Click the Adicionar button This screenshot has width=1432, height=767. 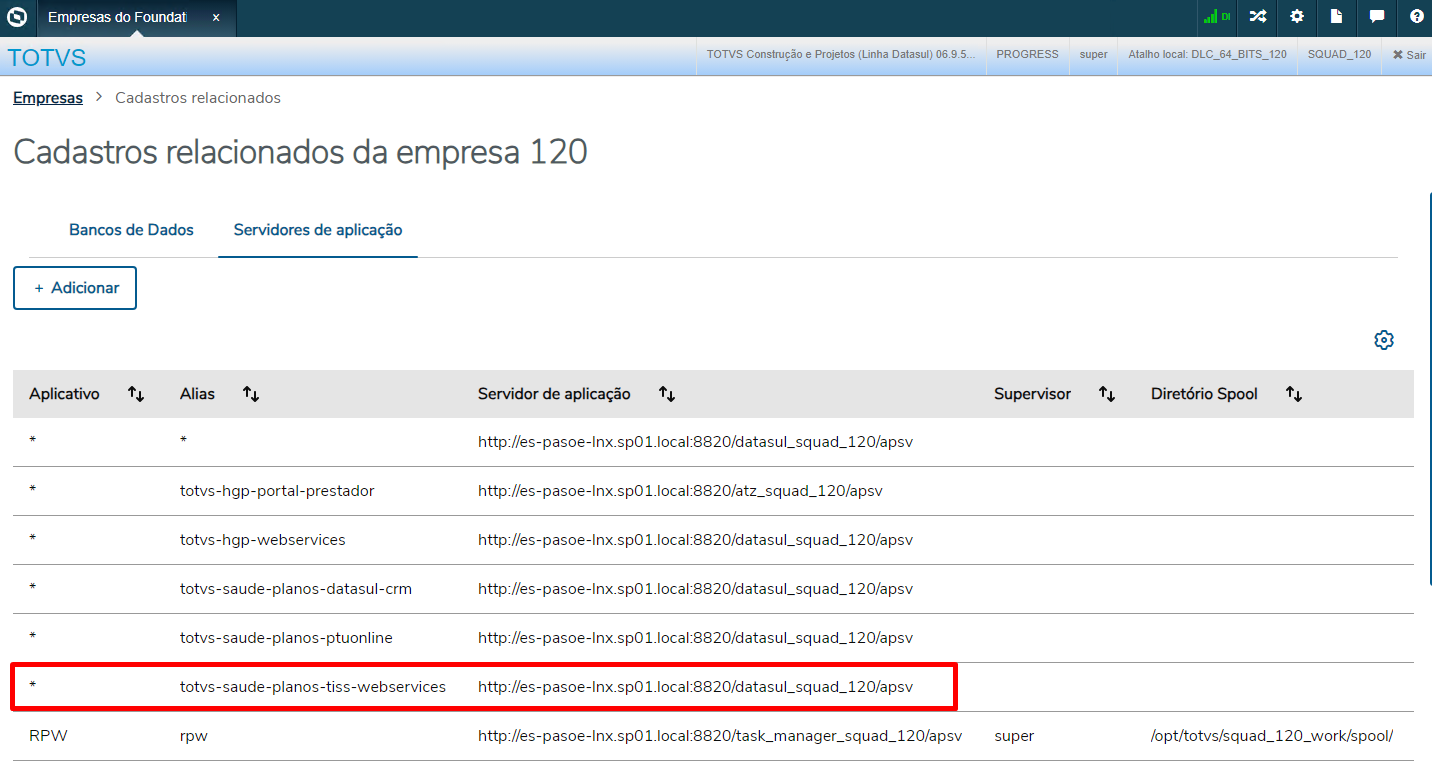coord(75,288)
